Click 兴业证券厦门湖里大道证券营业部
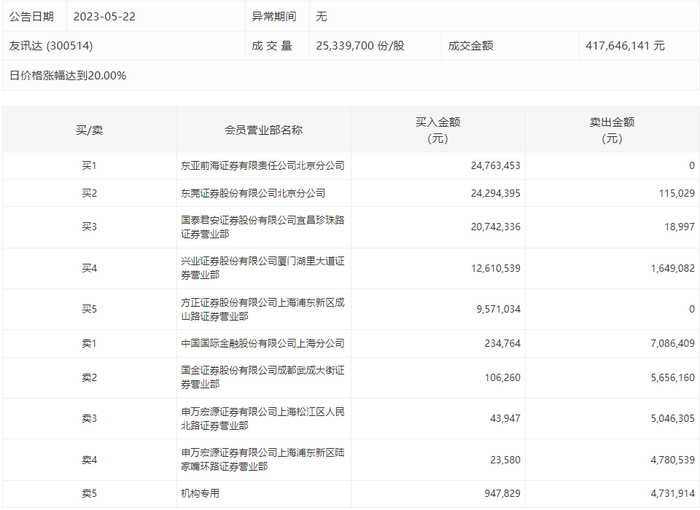 coord(262,268)
